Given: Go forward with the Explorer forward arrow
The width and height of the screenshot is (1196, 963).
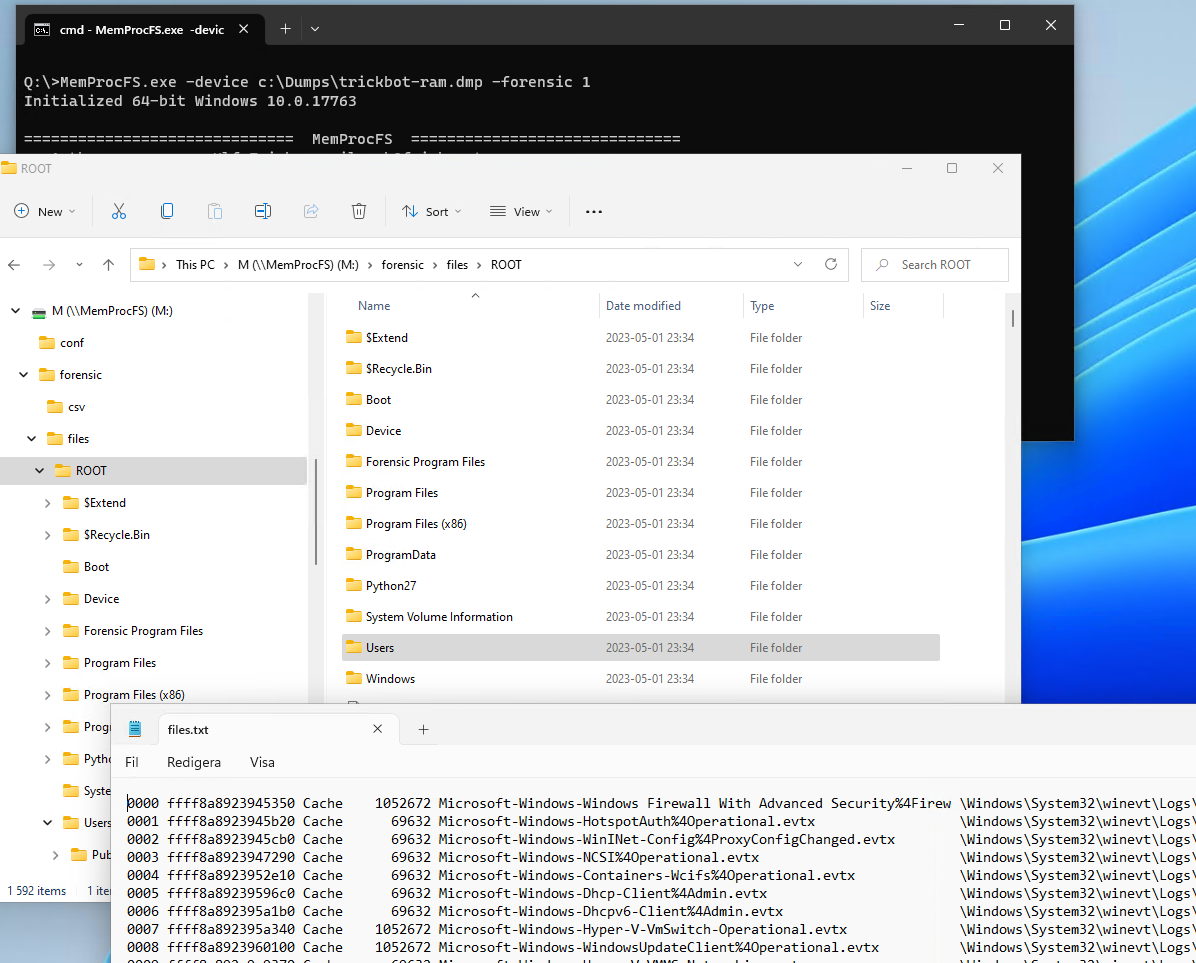Looking at the screenshot, I should point(49,265).
